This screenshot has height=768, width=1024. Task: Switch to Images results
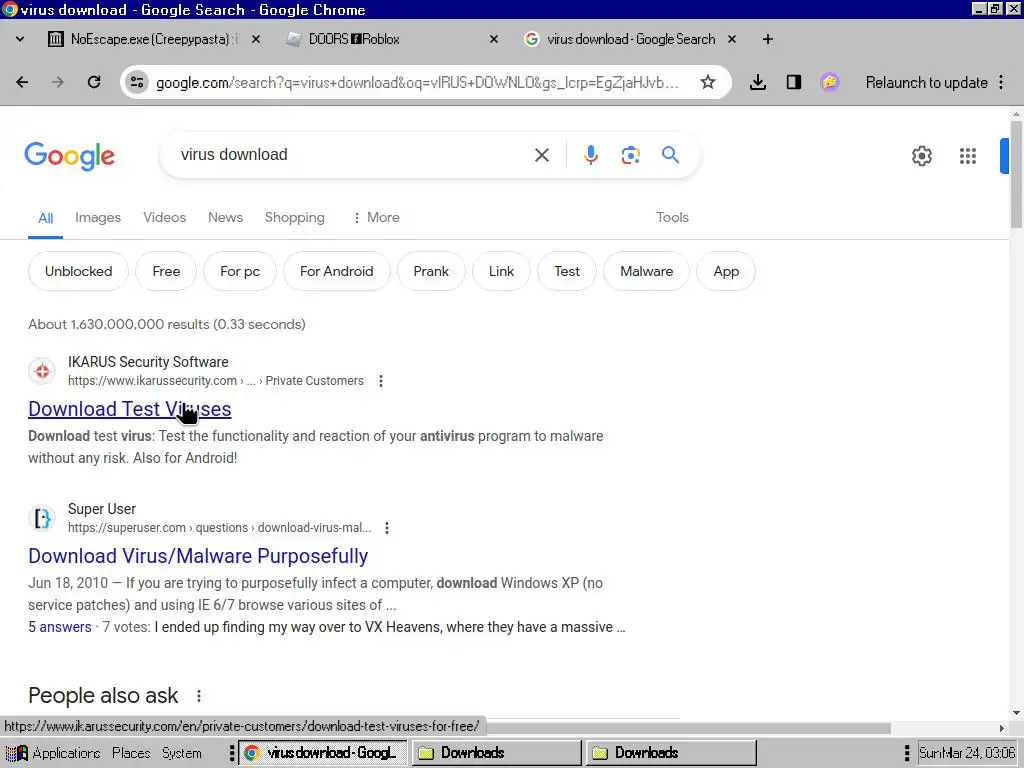[98, 217]
